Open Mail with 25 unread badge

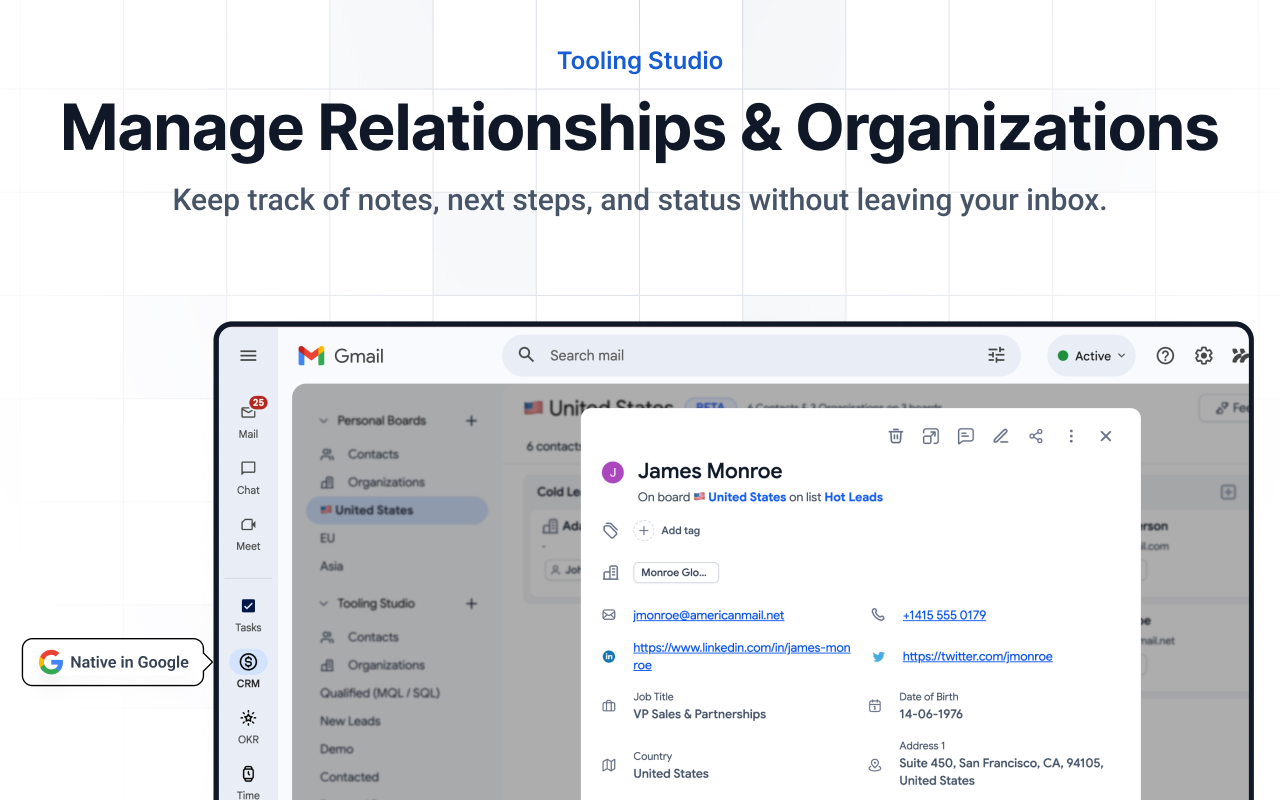[x=249, y=418]
